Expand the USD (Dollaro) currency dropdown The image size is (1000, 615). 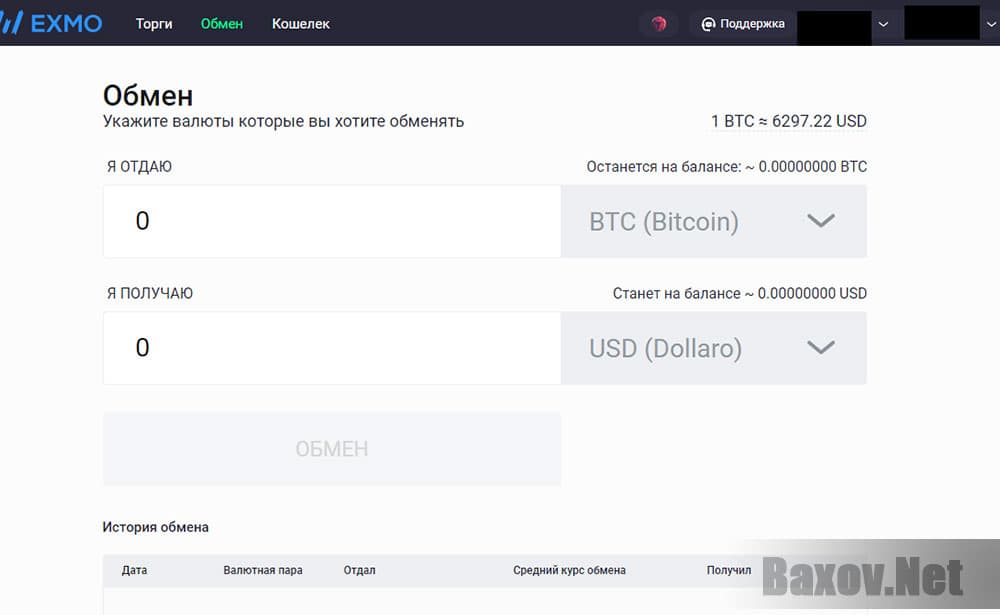click(713, 348)
